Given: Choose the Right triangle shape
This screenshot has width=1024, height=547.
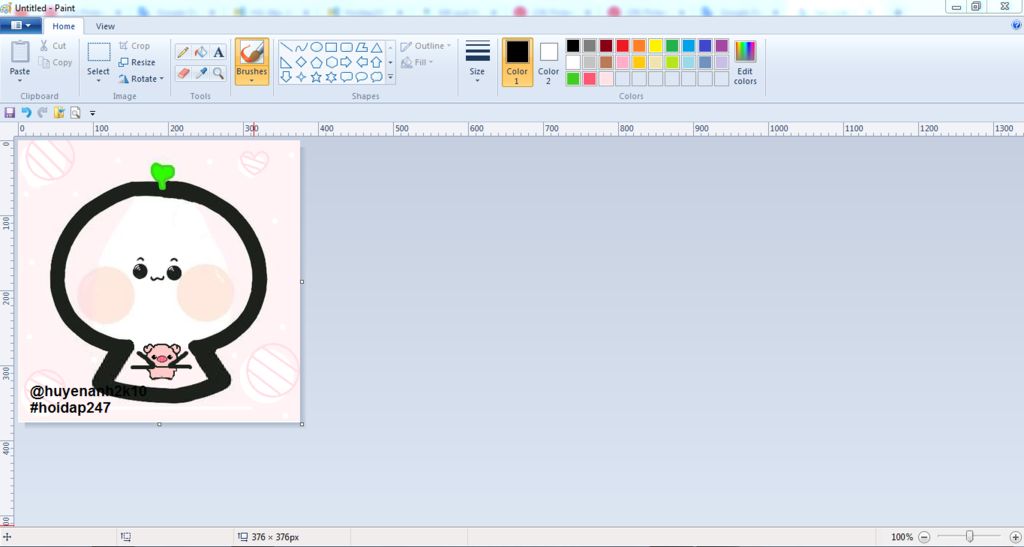Looking at the screenshot, I should [286, 63].
